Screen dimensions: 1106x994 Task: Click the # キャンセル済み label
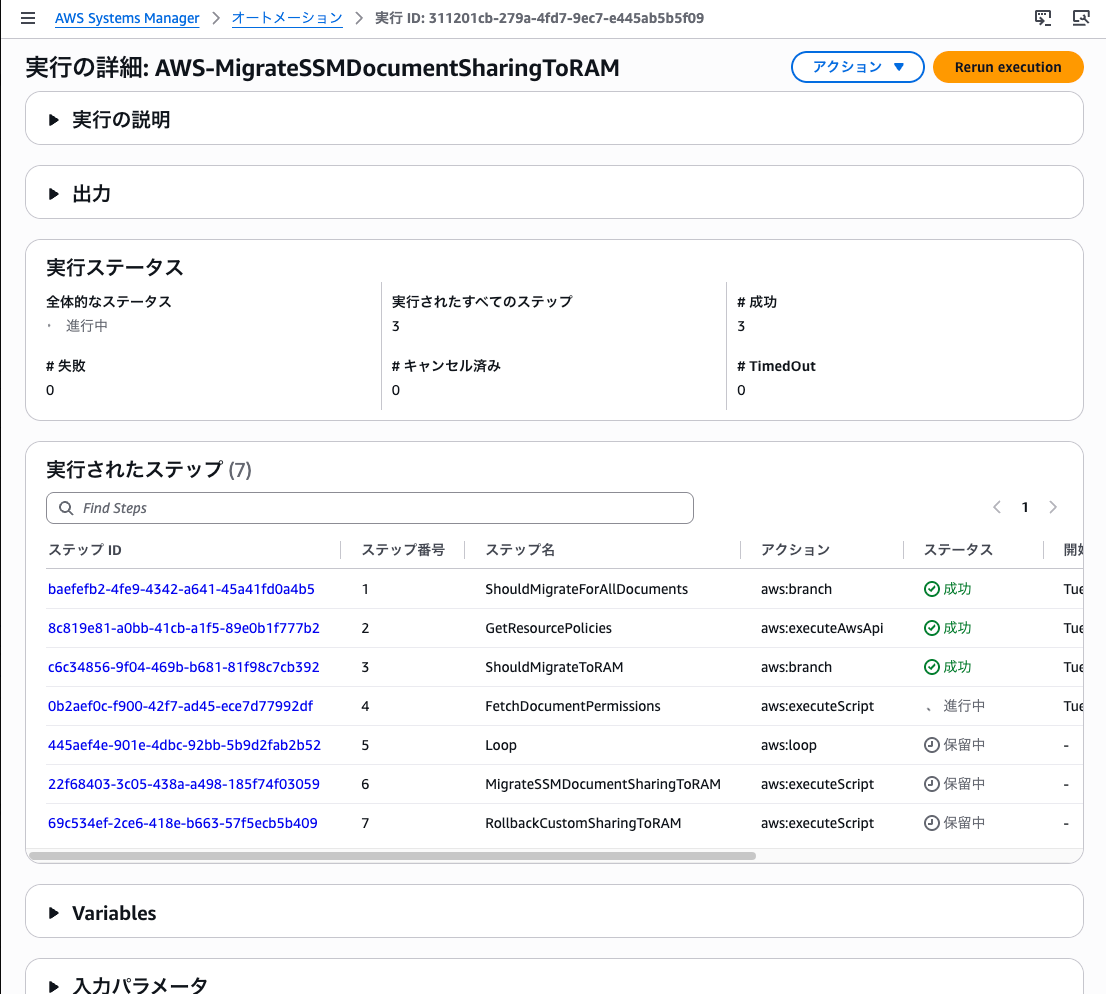tap(446, 366)
